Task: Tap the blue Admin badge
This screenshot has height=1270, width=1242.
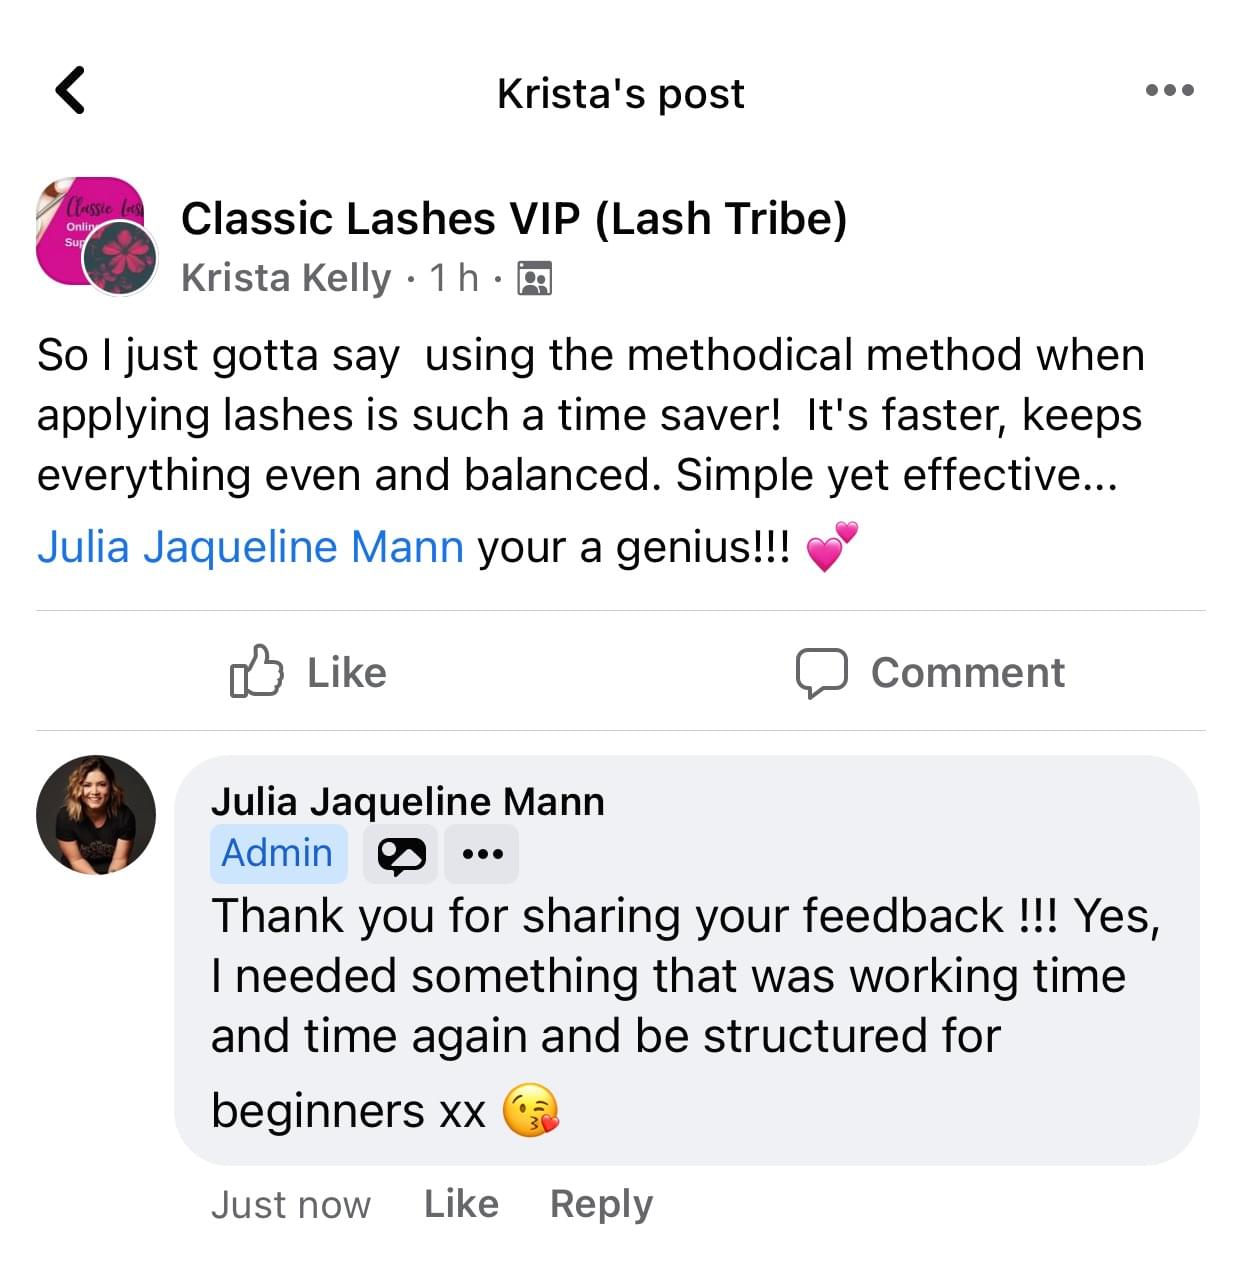Action: [x=277, y=854]
